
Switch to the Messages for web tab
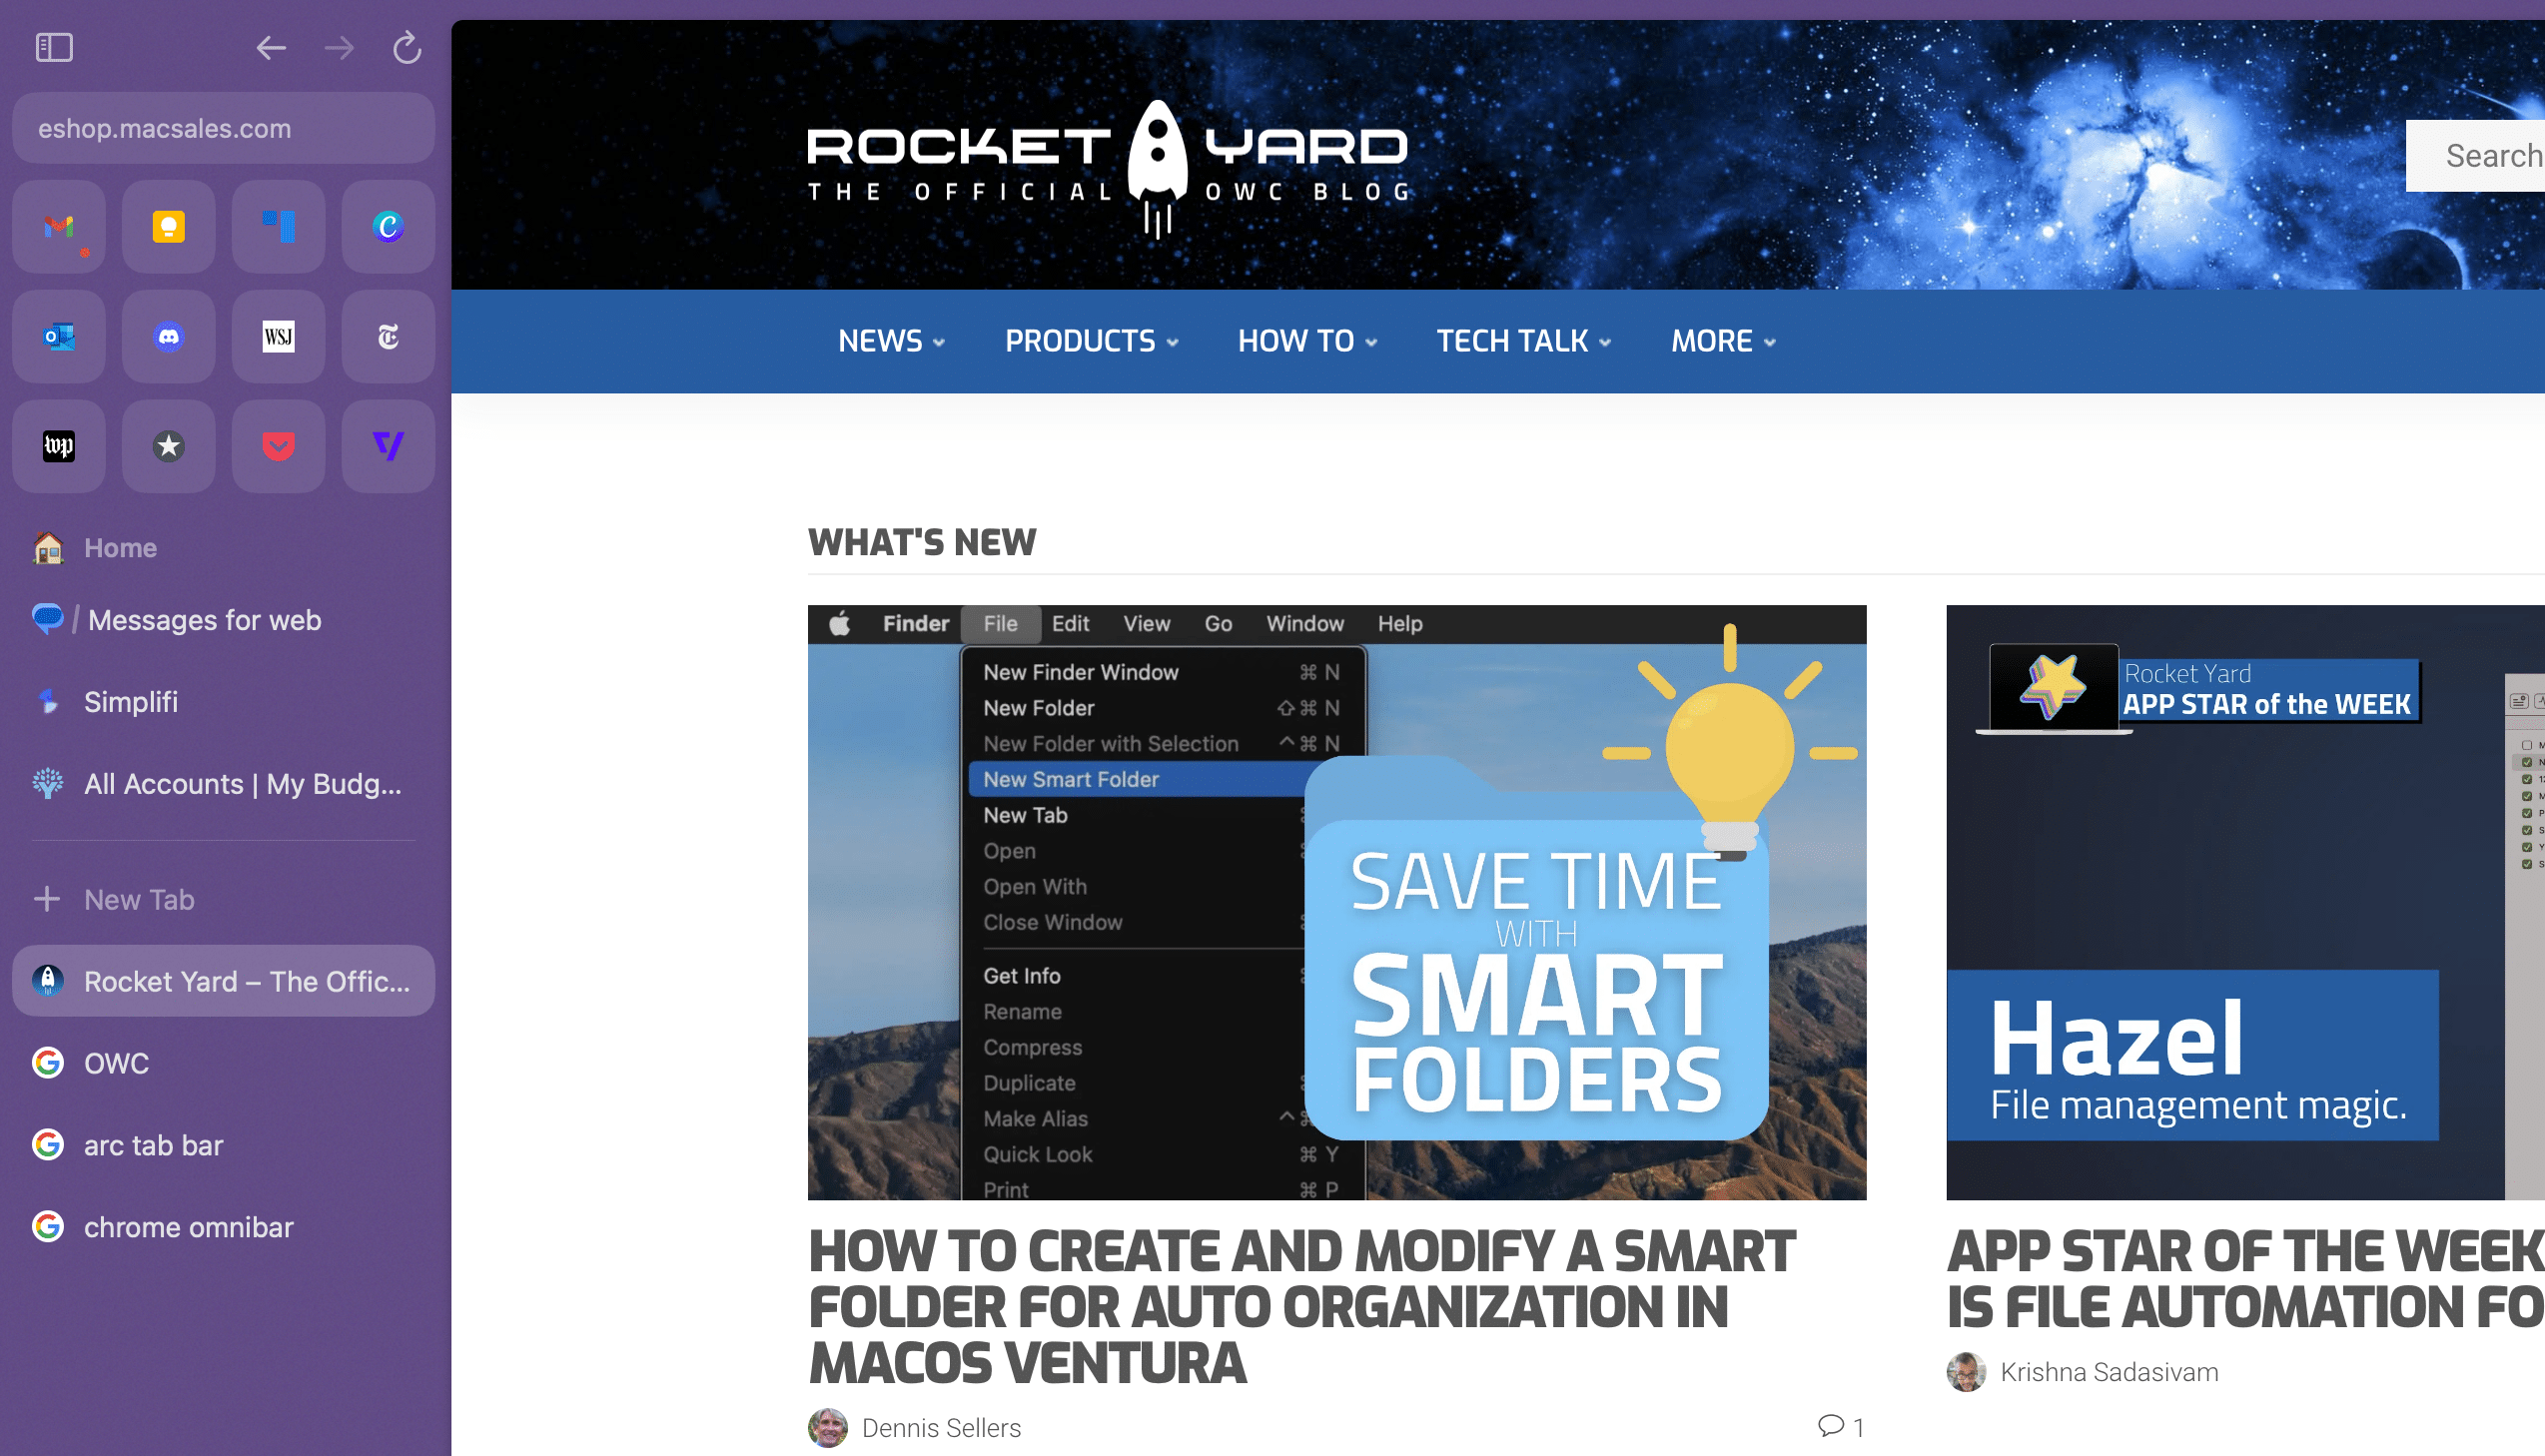pyautogui.click(x=204, y=620)
